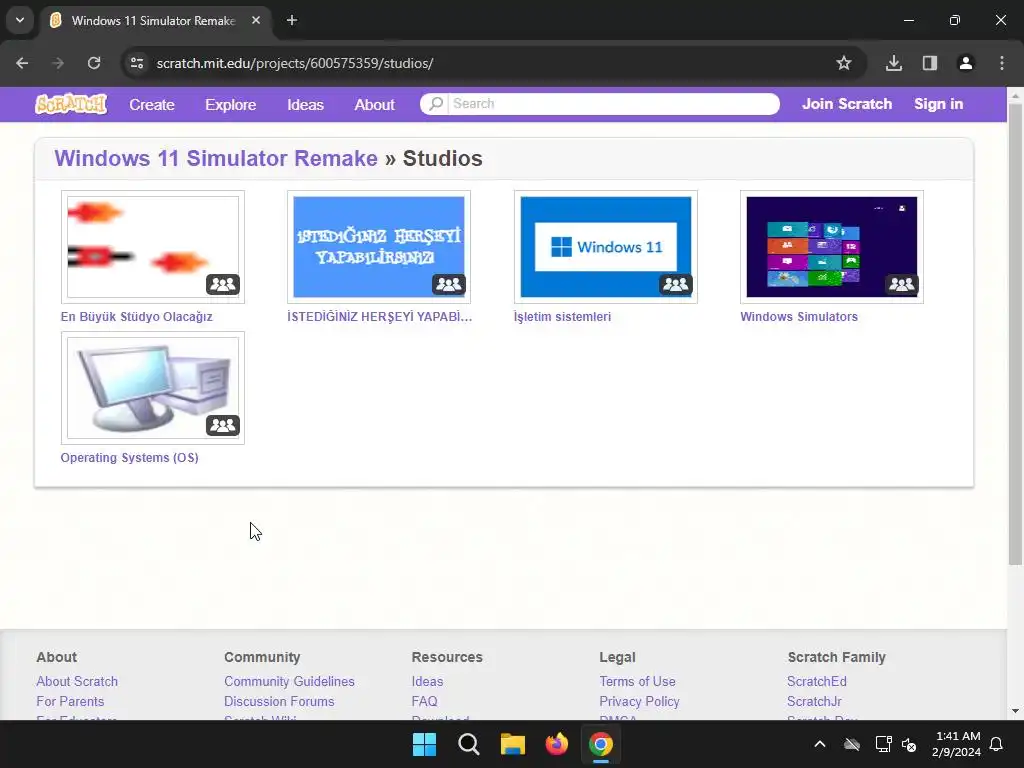Click En Büyük Stüdyo Olacağız title link
The image size is (1024, 768).
[x=136, y=317]
